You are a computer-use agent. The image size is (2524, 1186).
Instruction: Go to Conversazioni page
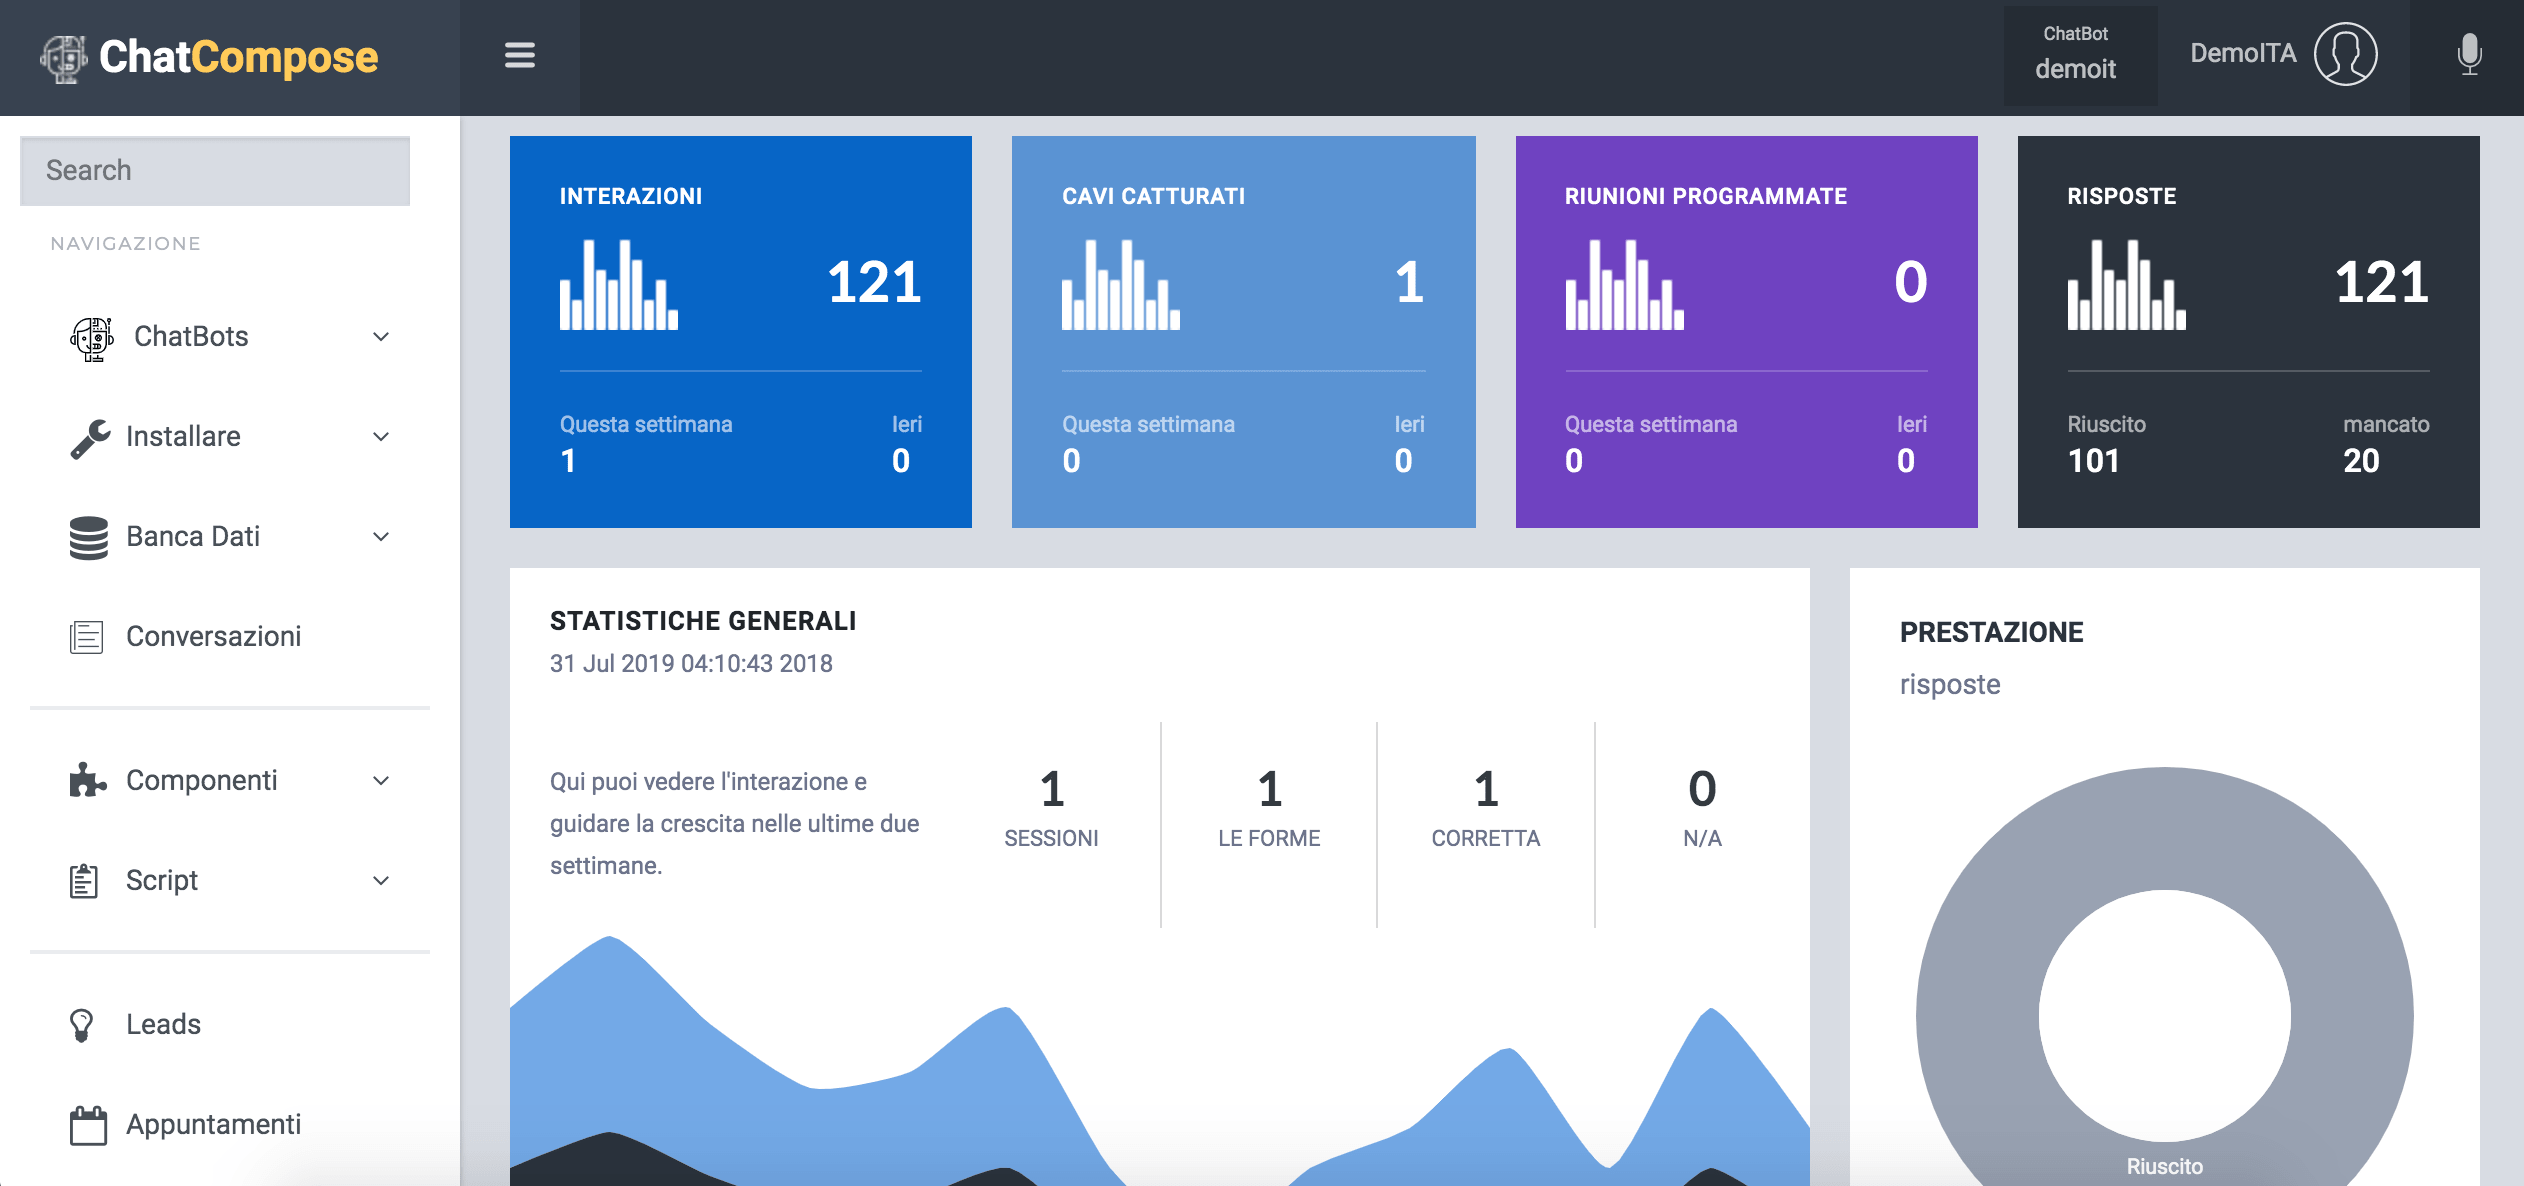click(230, 637)
